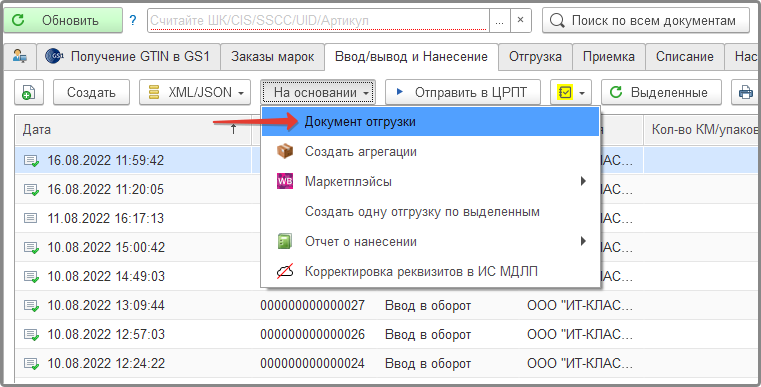Click document number 000000000000027

coord(313,305)
